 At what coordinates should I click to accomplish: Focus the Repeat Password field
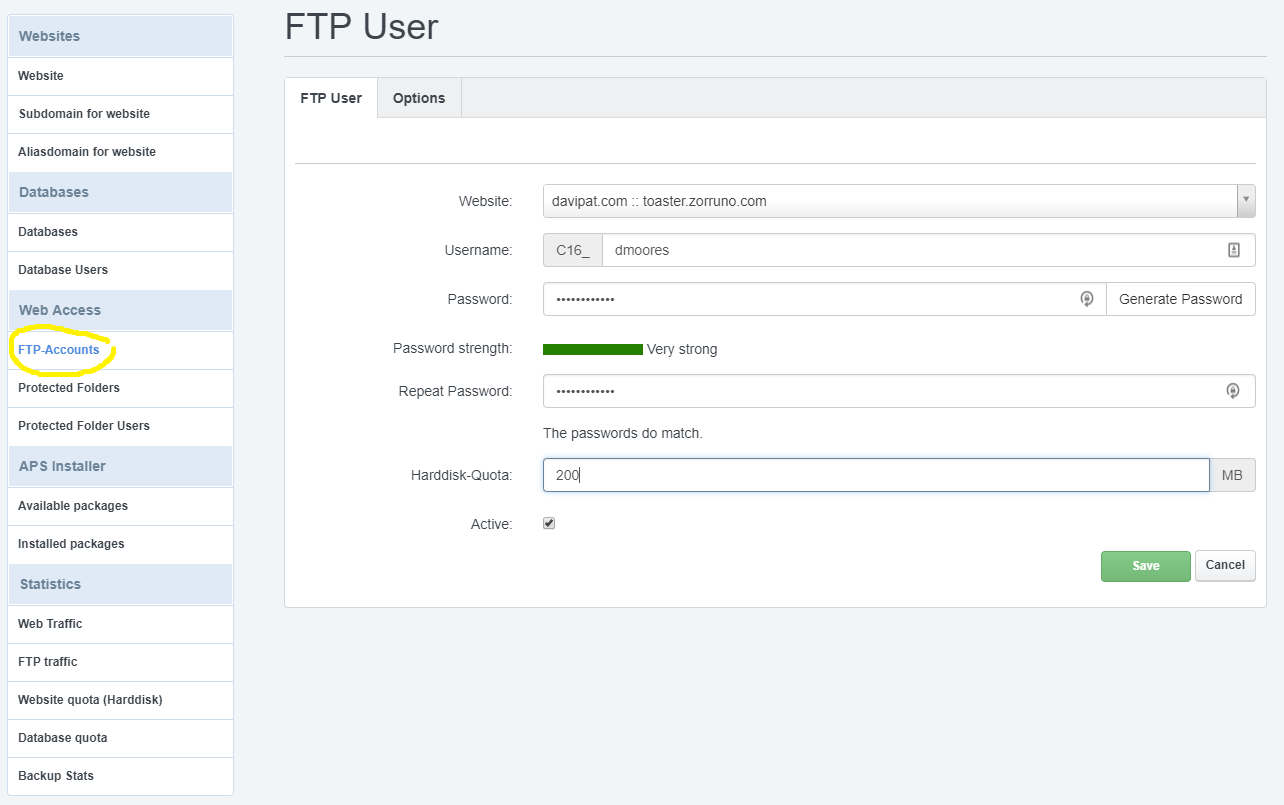click(899, 391)
